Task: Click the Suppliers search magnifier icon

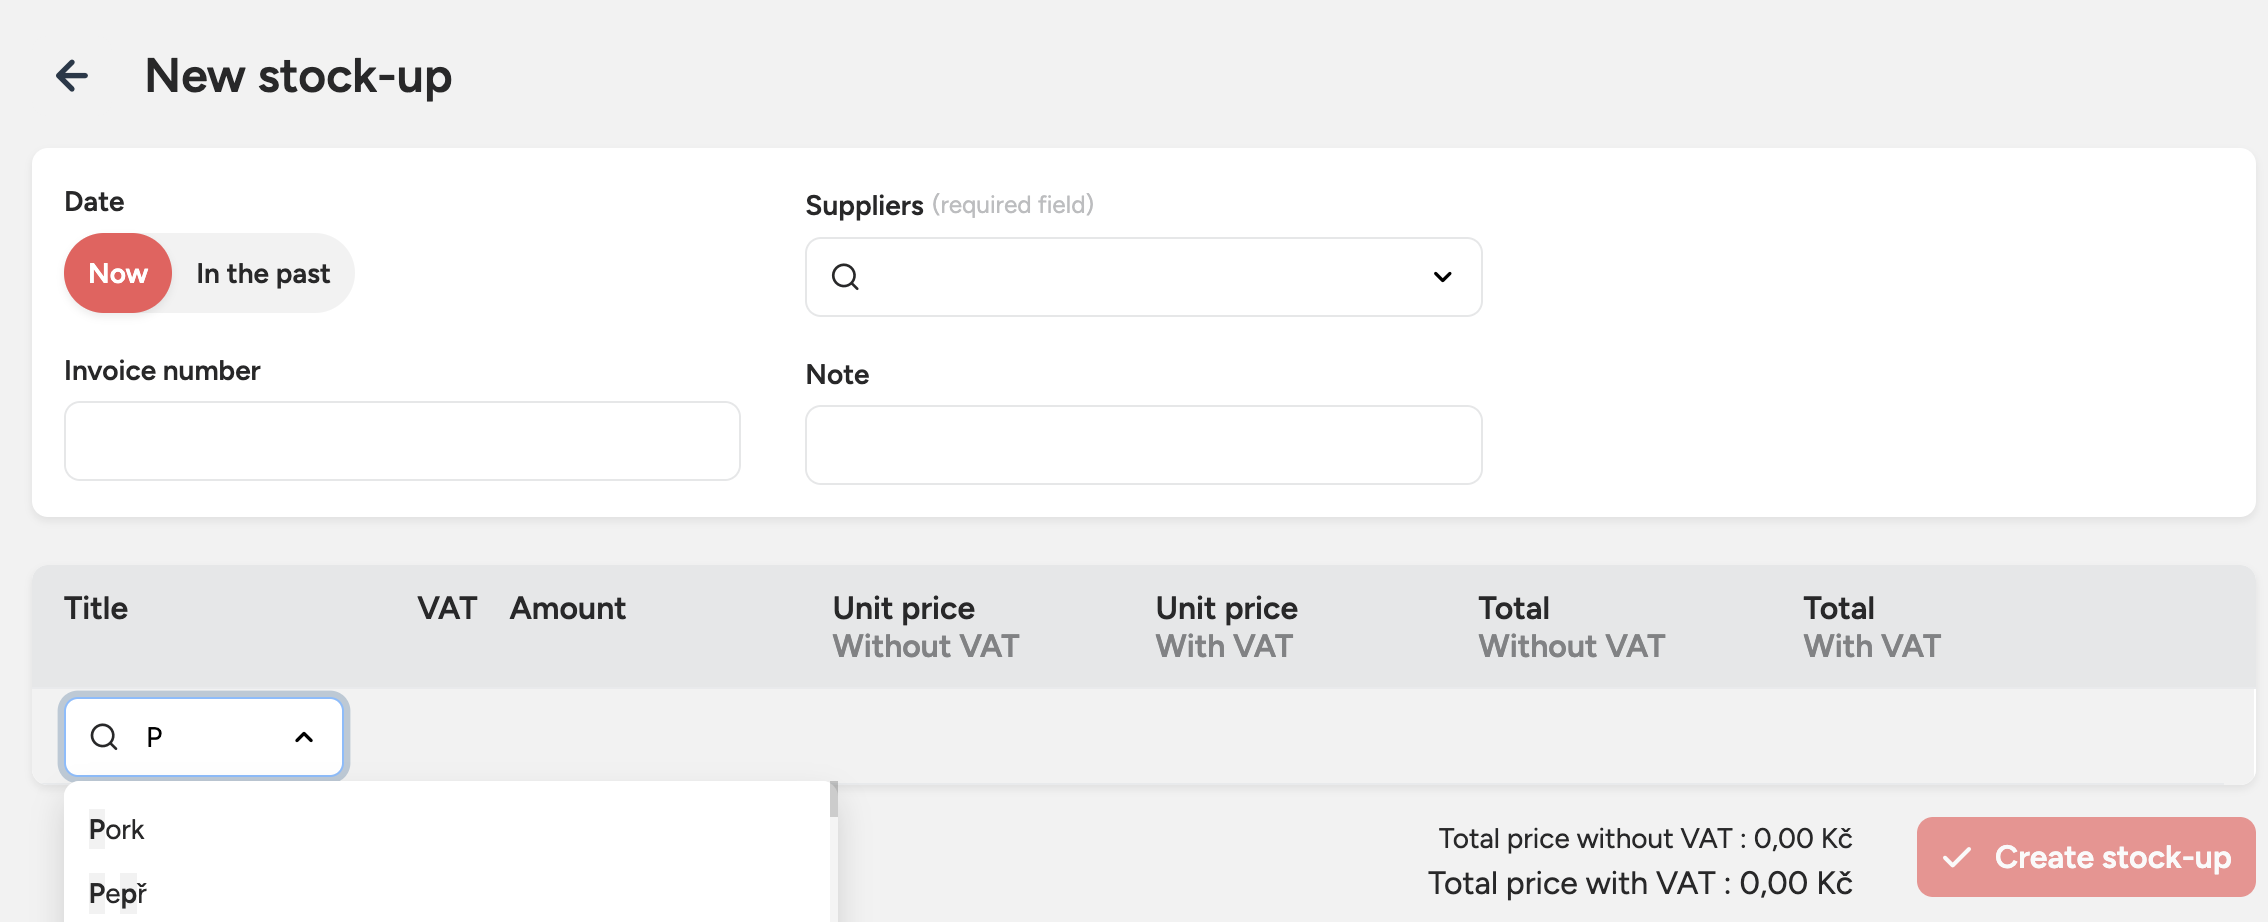Action: (845, 277)
